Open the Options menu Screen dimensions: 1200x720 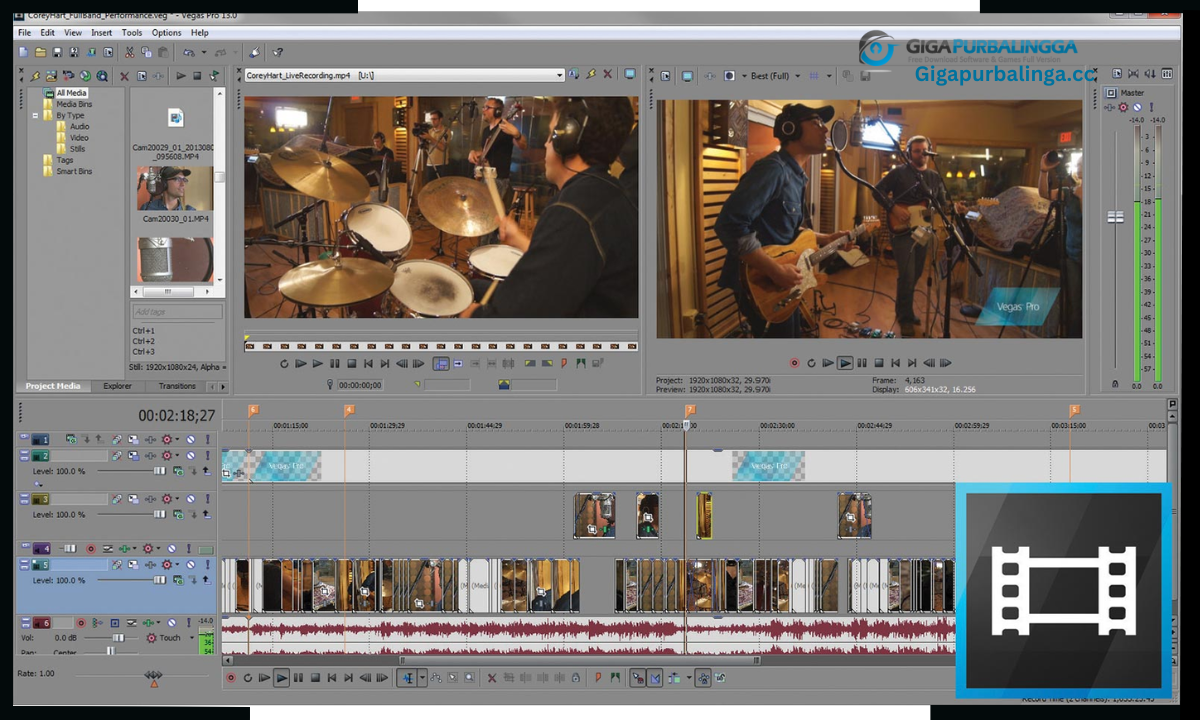click(166, 33)
